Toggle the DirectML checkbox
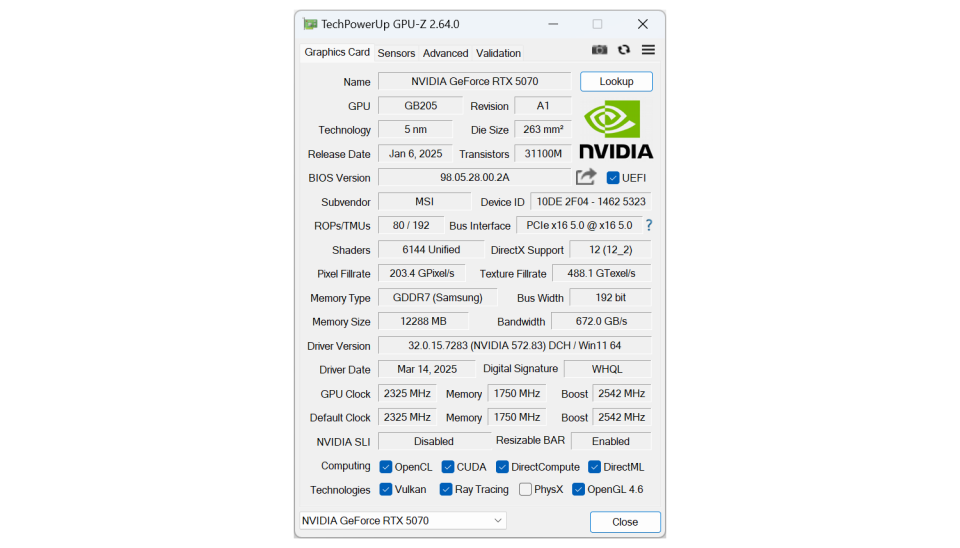960x548 pixels. [594, 467]
